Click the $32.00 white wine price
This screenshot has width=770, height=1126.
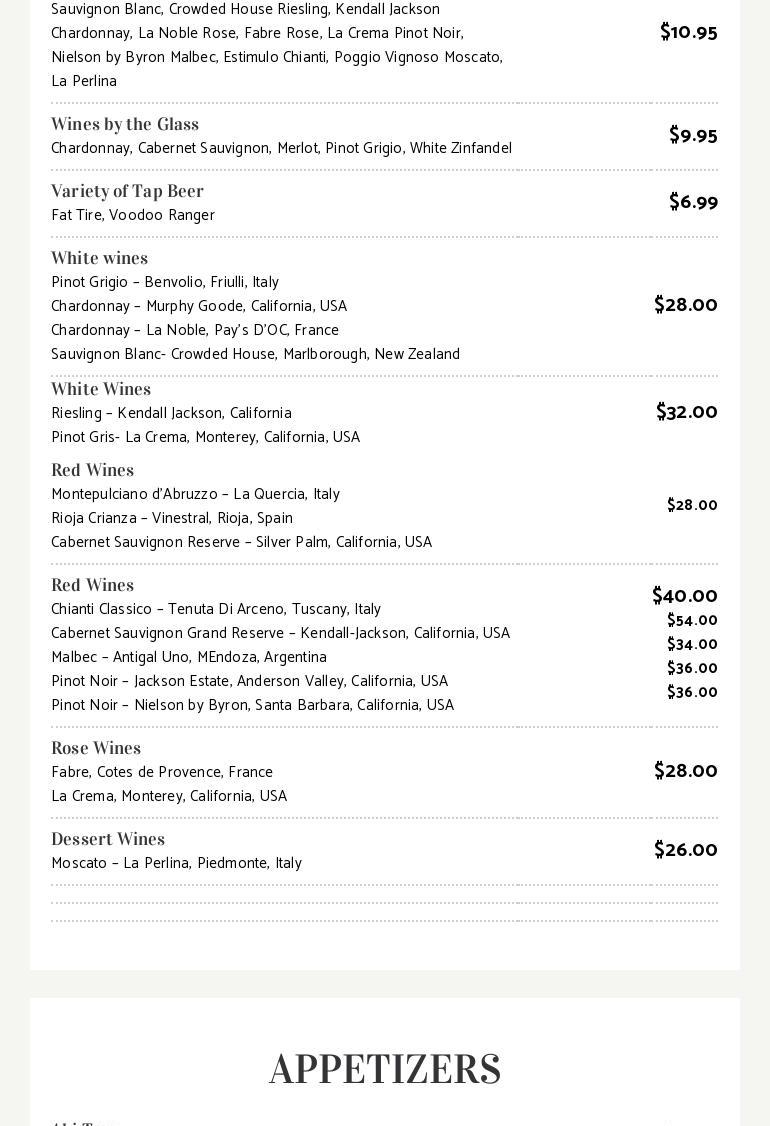(686, 412)
